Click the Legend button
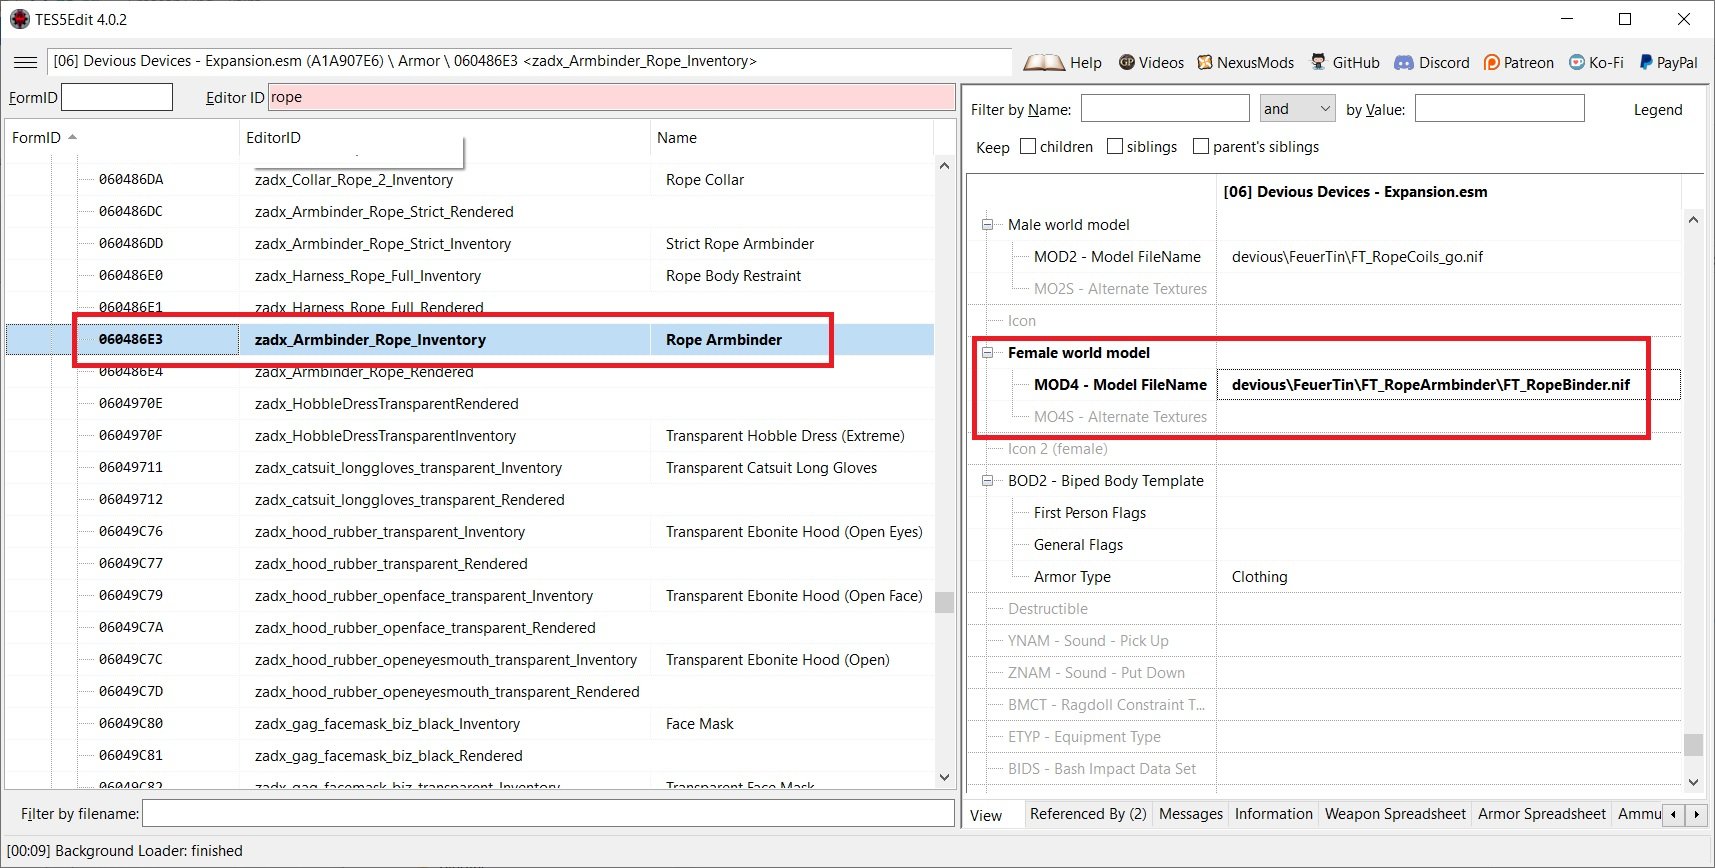 point(1657,110)
